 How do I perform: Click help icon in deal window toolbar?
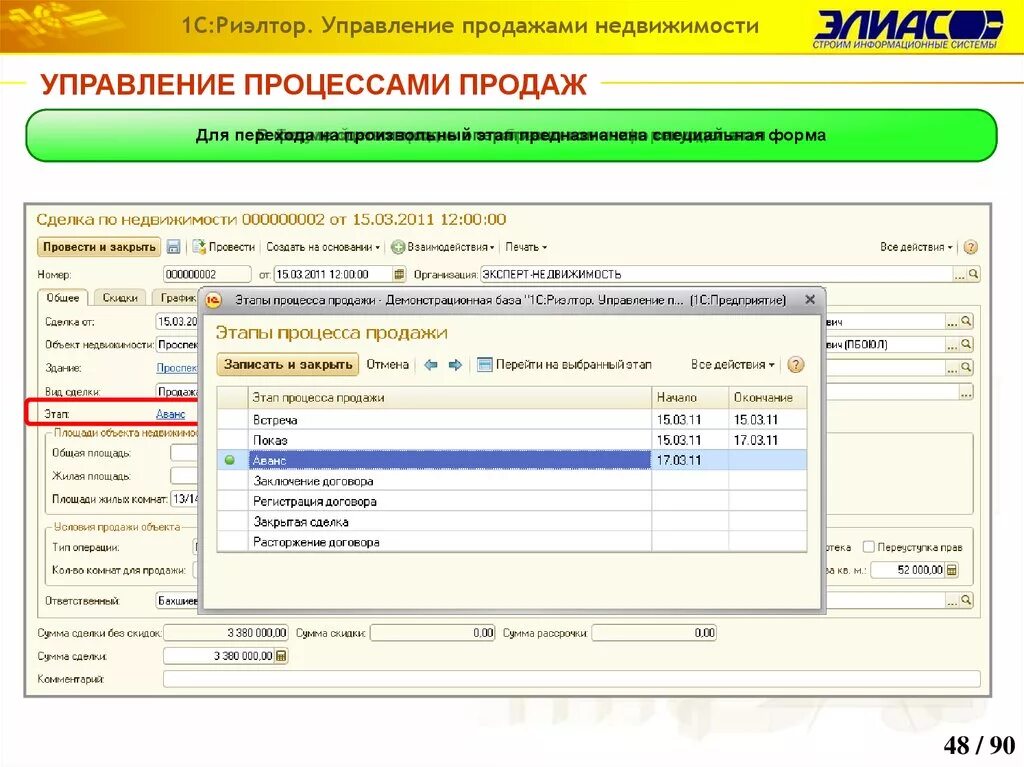[970, 247]
